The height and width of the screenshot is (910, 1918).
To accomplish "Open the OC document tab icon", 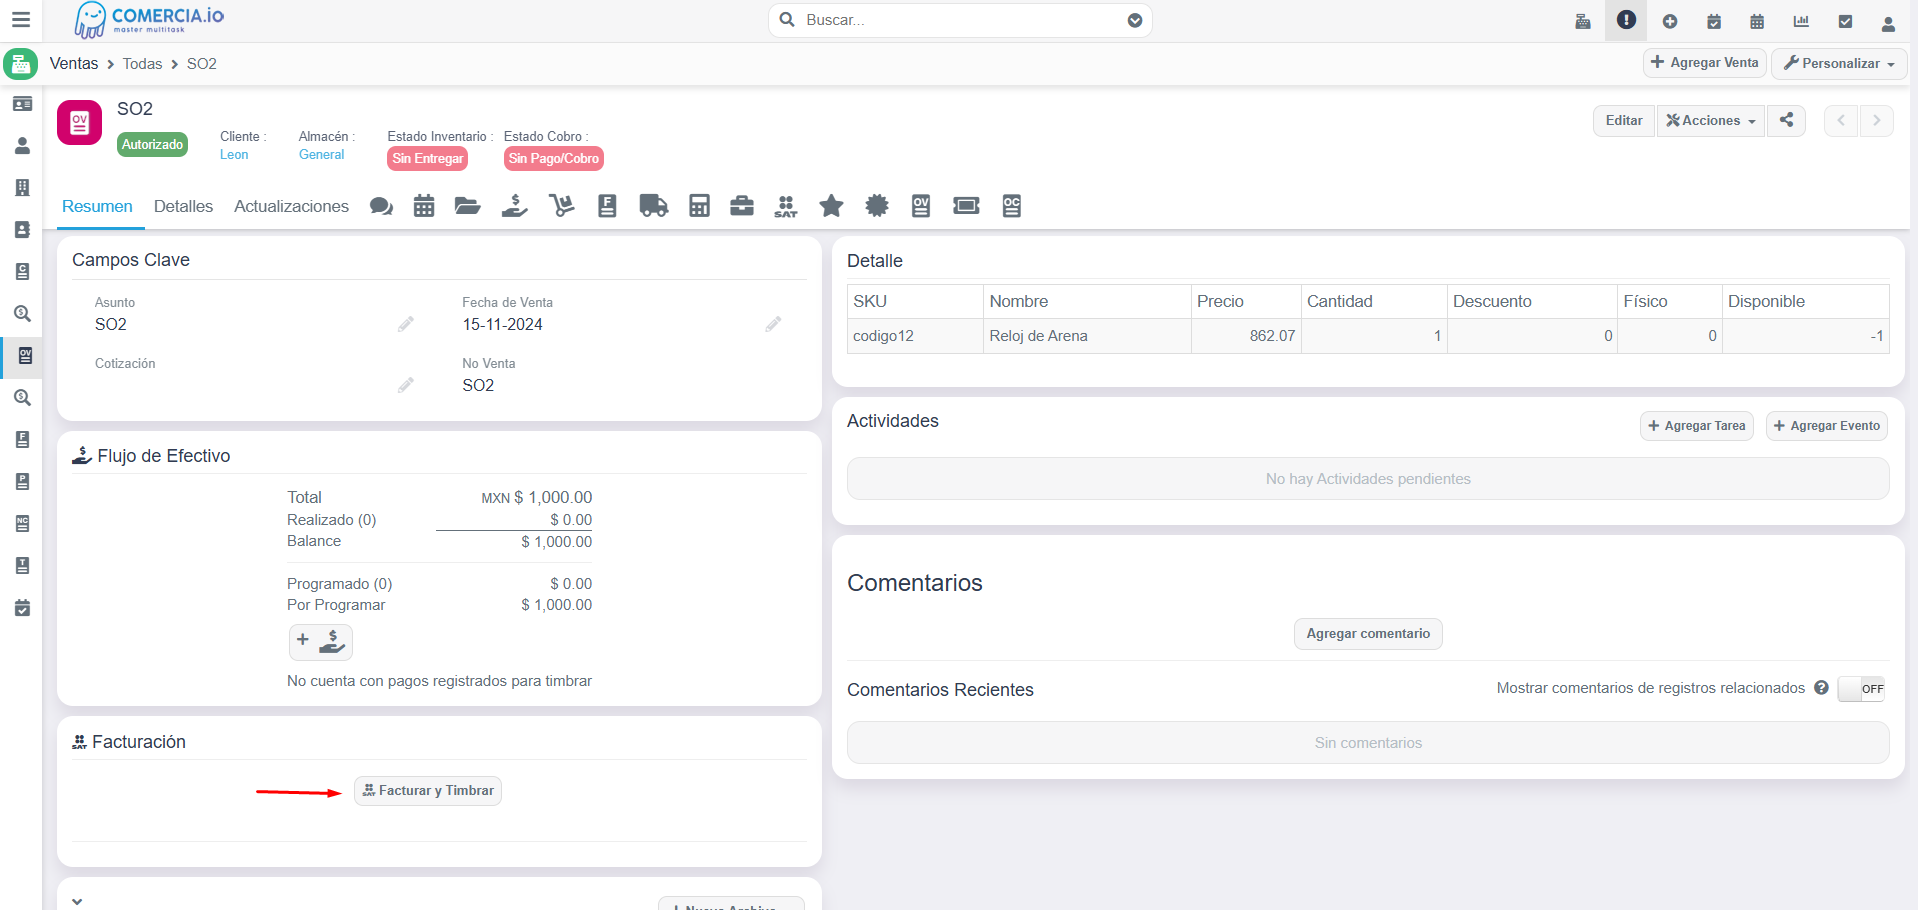I will pos(1012,206).
